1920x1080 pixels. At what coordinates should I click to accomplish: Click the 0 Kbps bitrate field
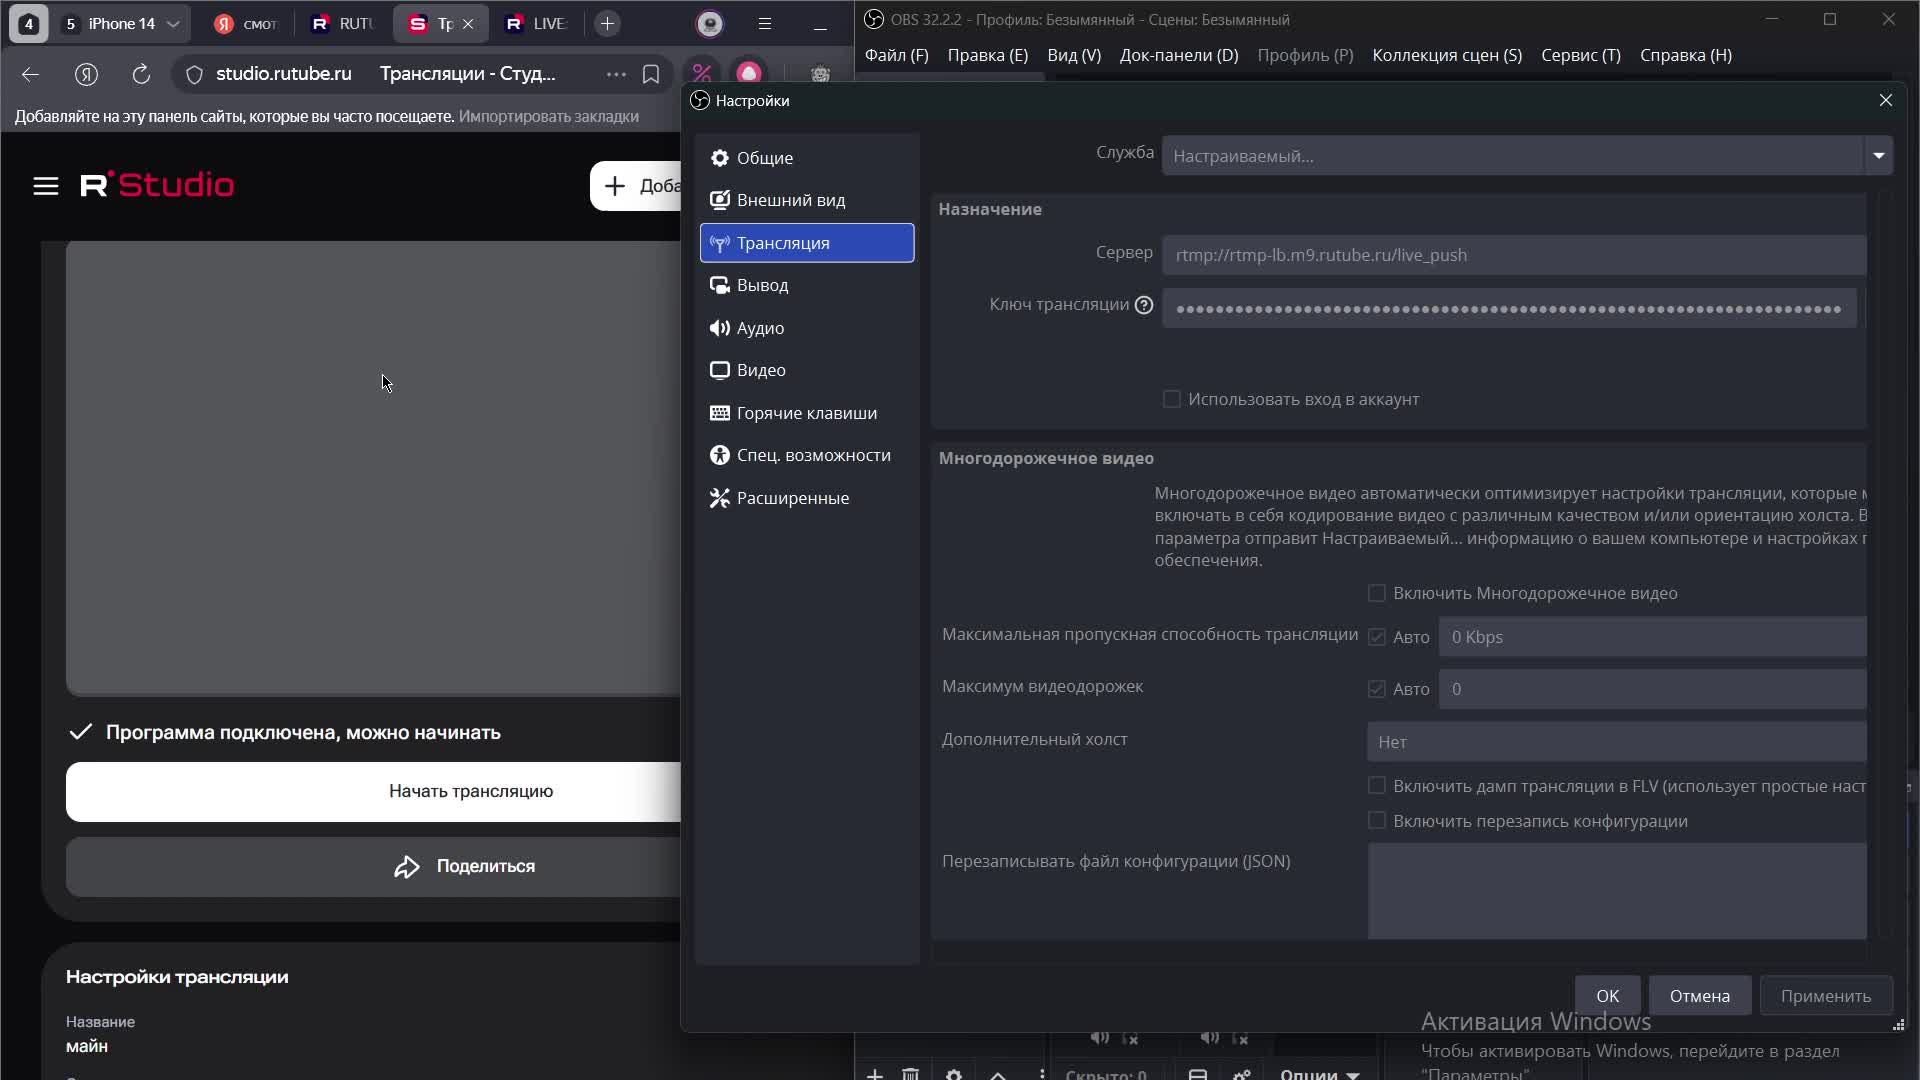[x=1652, y=637]
